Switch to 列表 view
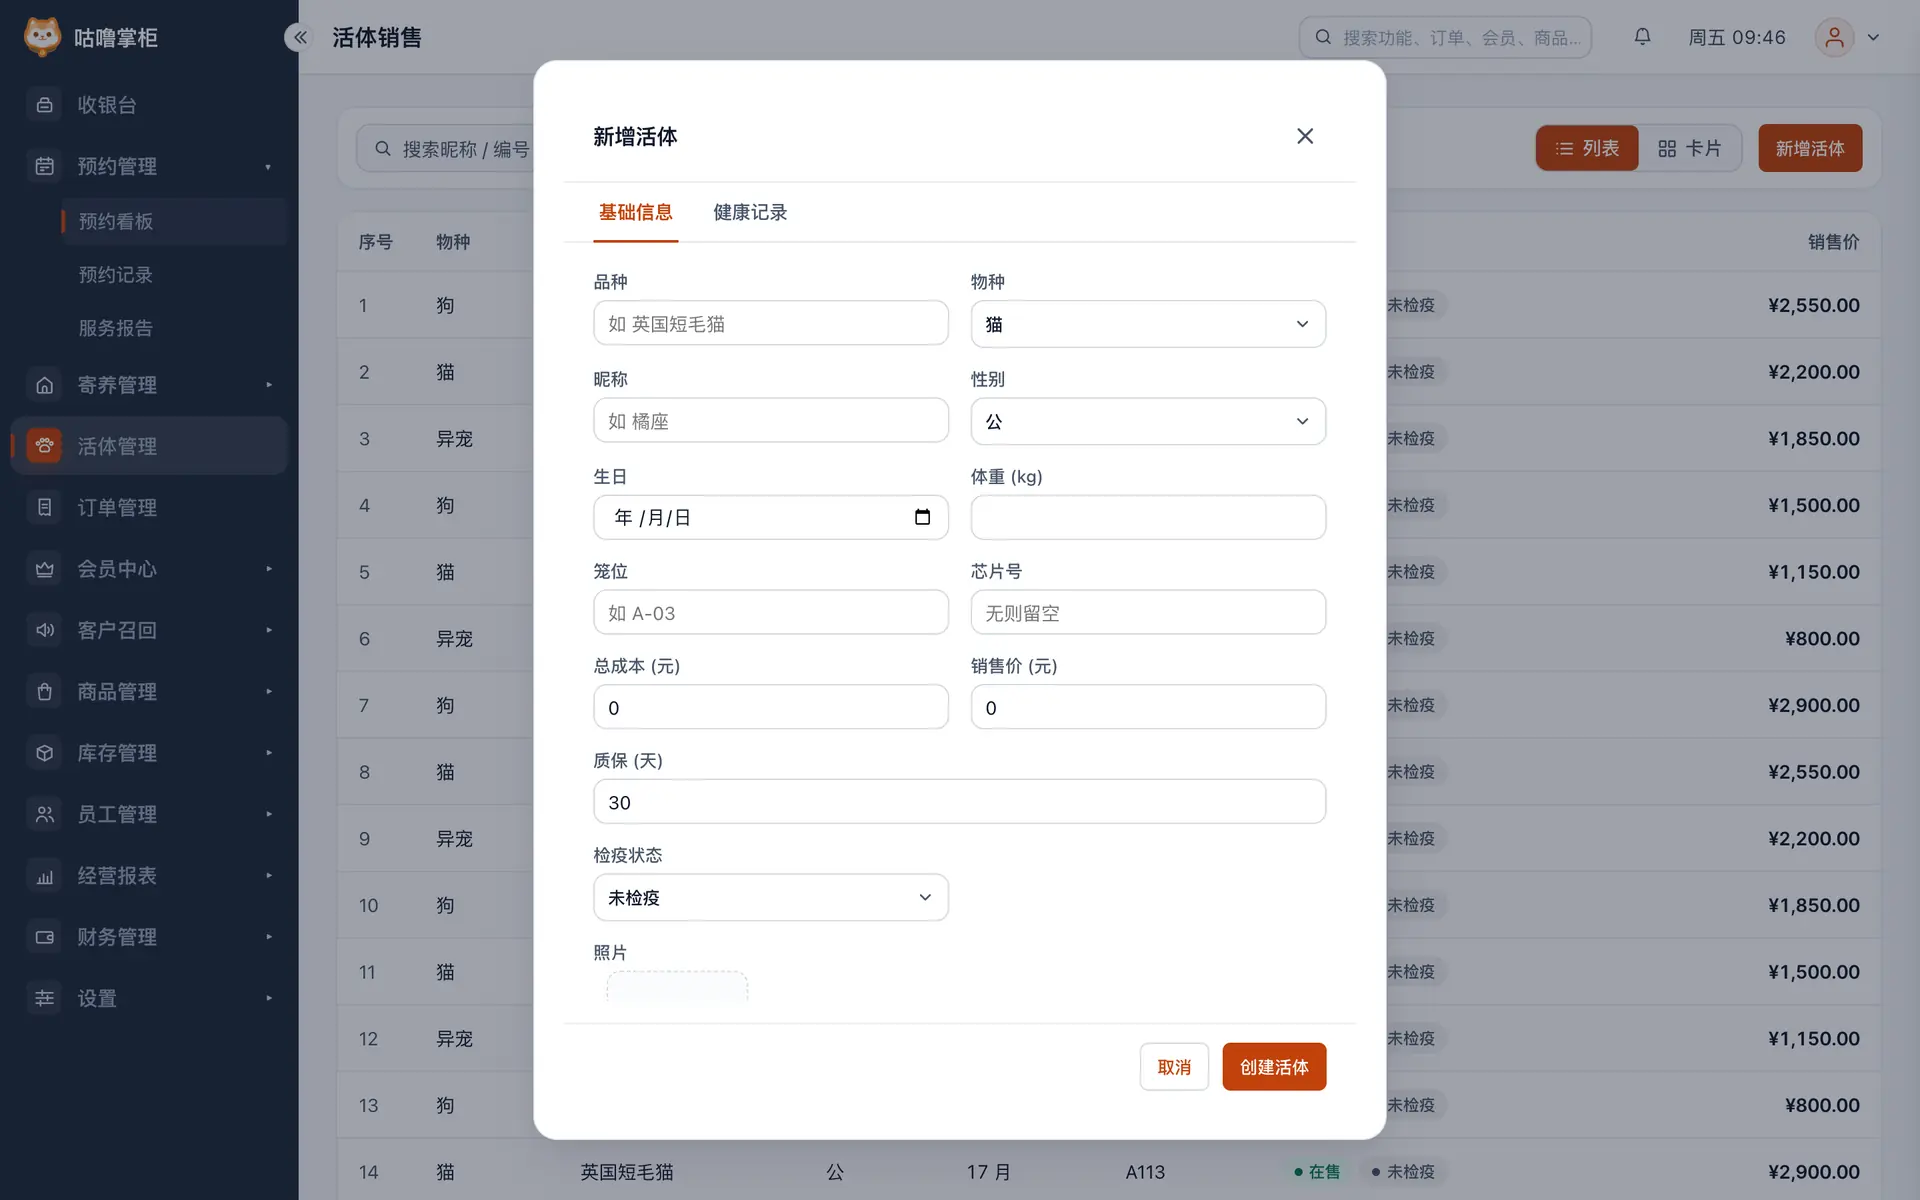Screen dimensions: 1920x1200 [x=1587, y=148]
